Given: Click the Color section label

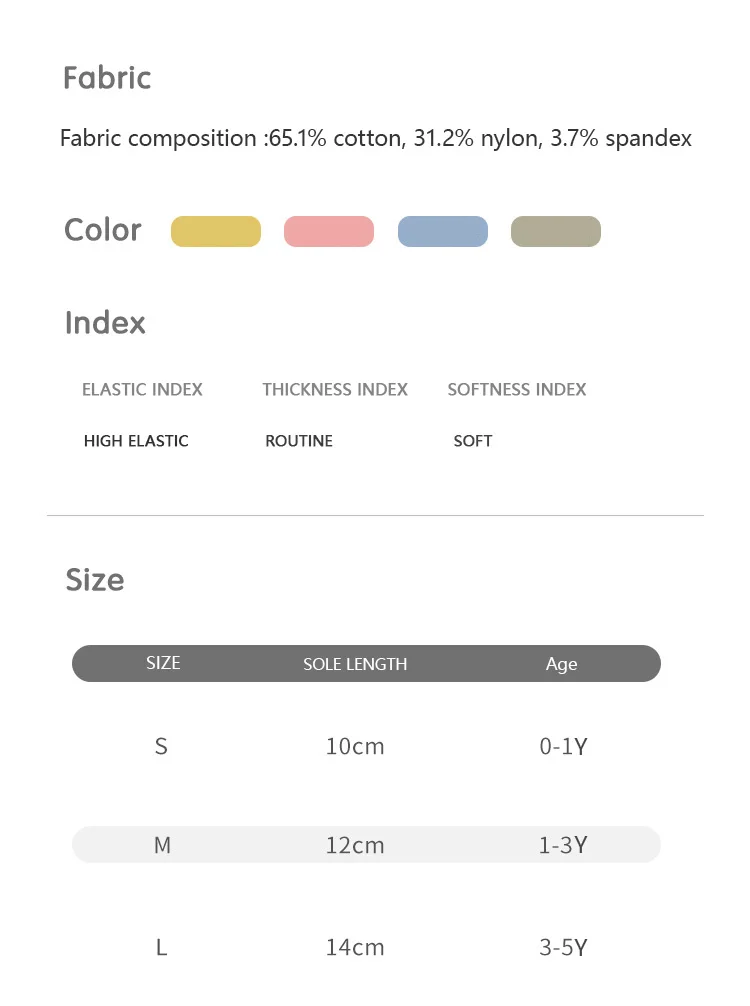Looking at the screenshot, I should click(103, 230).
